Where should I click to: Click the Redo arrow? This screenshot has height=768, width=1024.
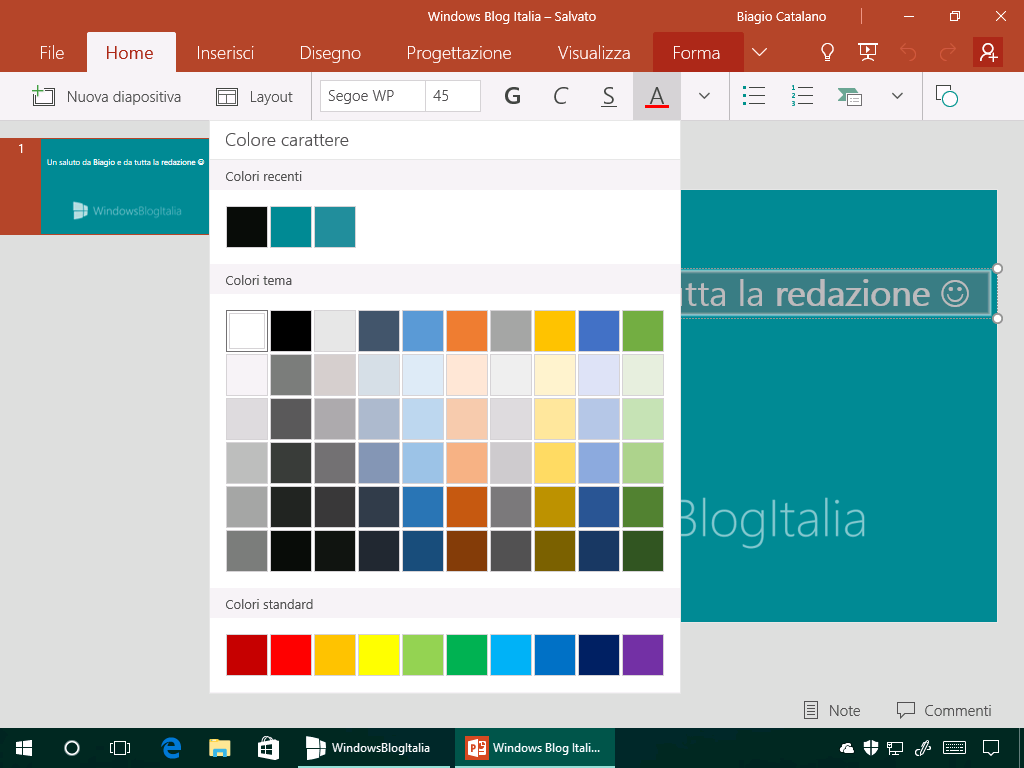pos(948,52)
